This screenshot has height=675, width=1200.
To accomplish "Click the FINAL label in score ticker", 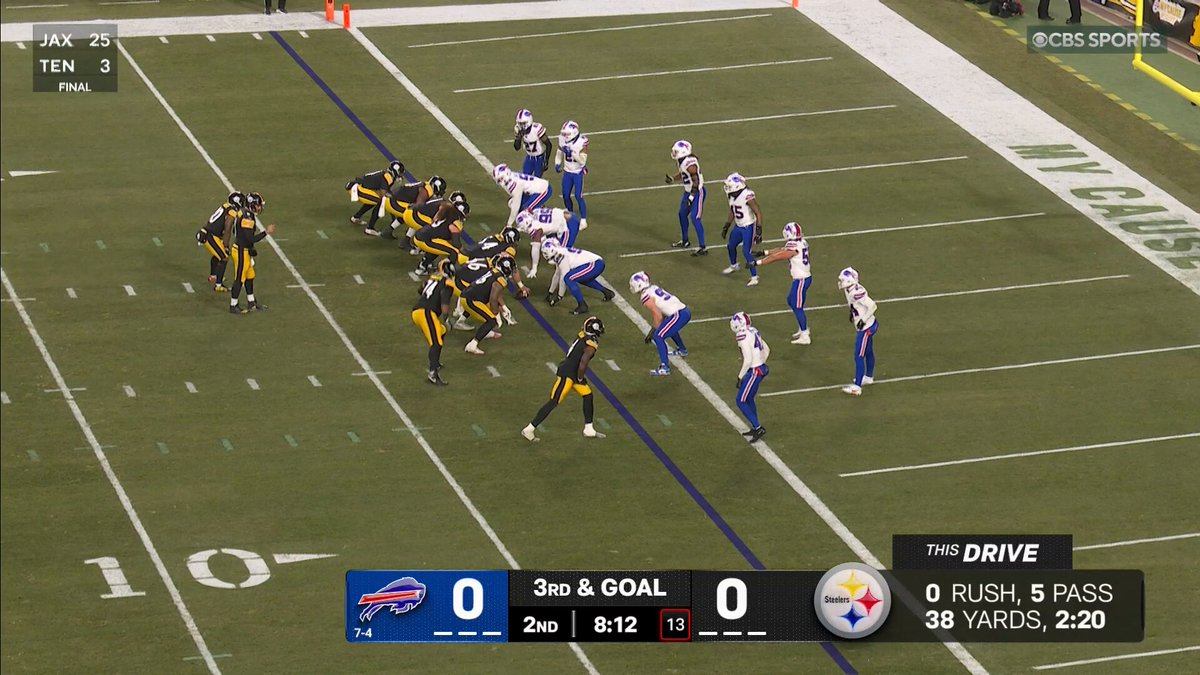I will coord(75,86).
